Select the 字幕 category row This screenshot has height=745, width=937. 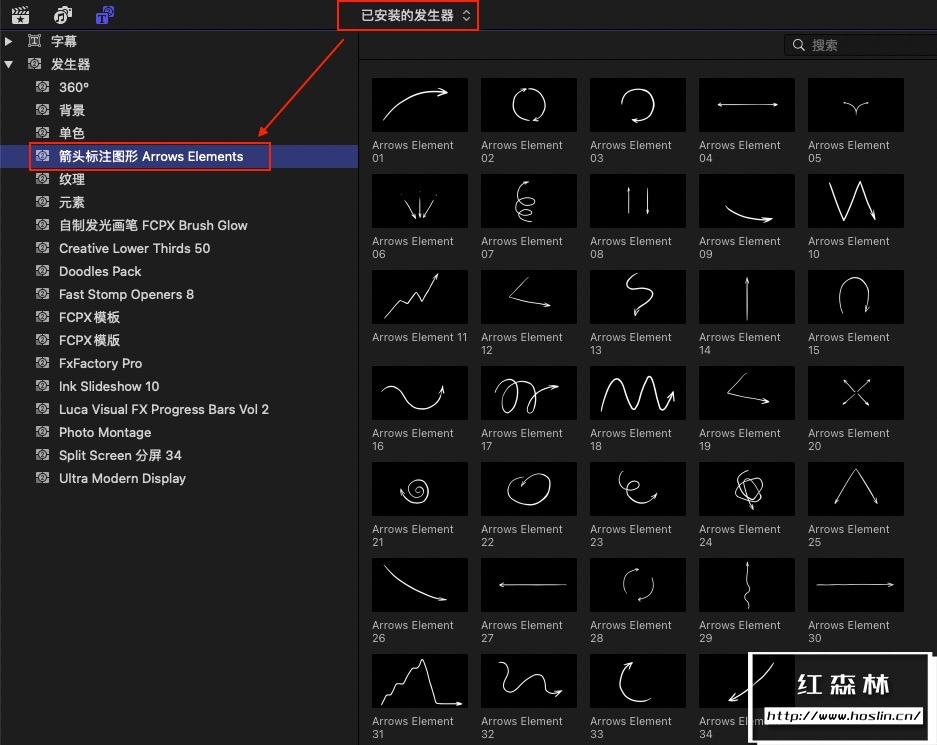click(179, 41)
